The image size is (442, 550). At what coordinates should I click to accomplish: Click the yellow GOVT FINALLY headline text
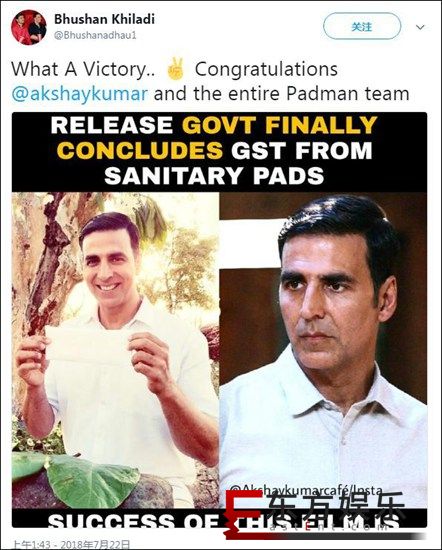280,125
